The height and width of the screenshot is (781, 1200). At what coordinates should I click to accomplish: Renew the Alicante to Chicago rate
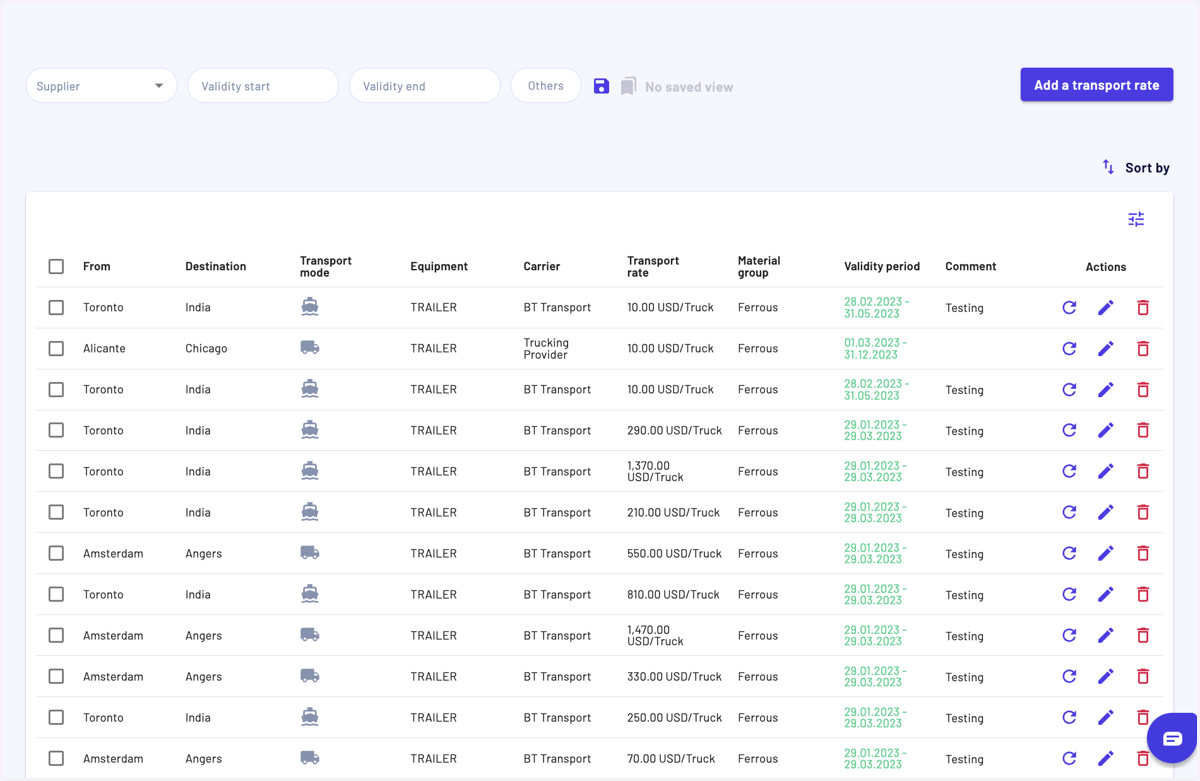1069,348
